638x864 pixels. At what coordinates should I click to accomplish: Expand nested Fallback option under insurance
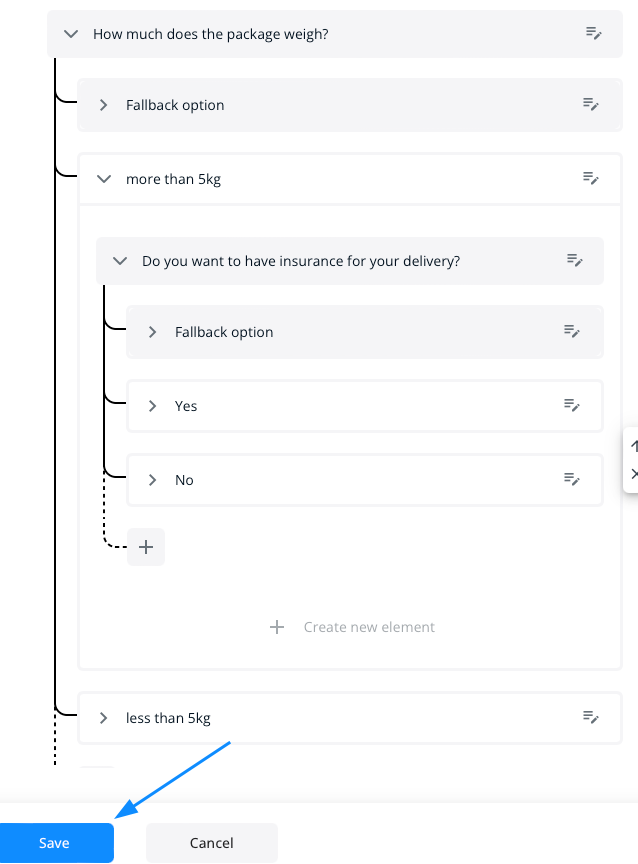click(152, 332)
